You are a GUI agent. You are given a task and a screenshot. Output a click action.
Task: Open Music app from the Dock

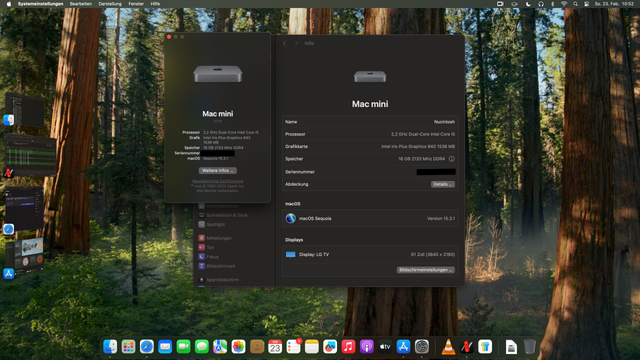[348, 347]
